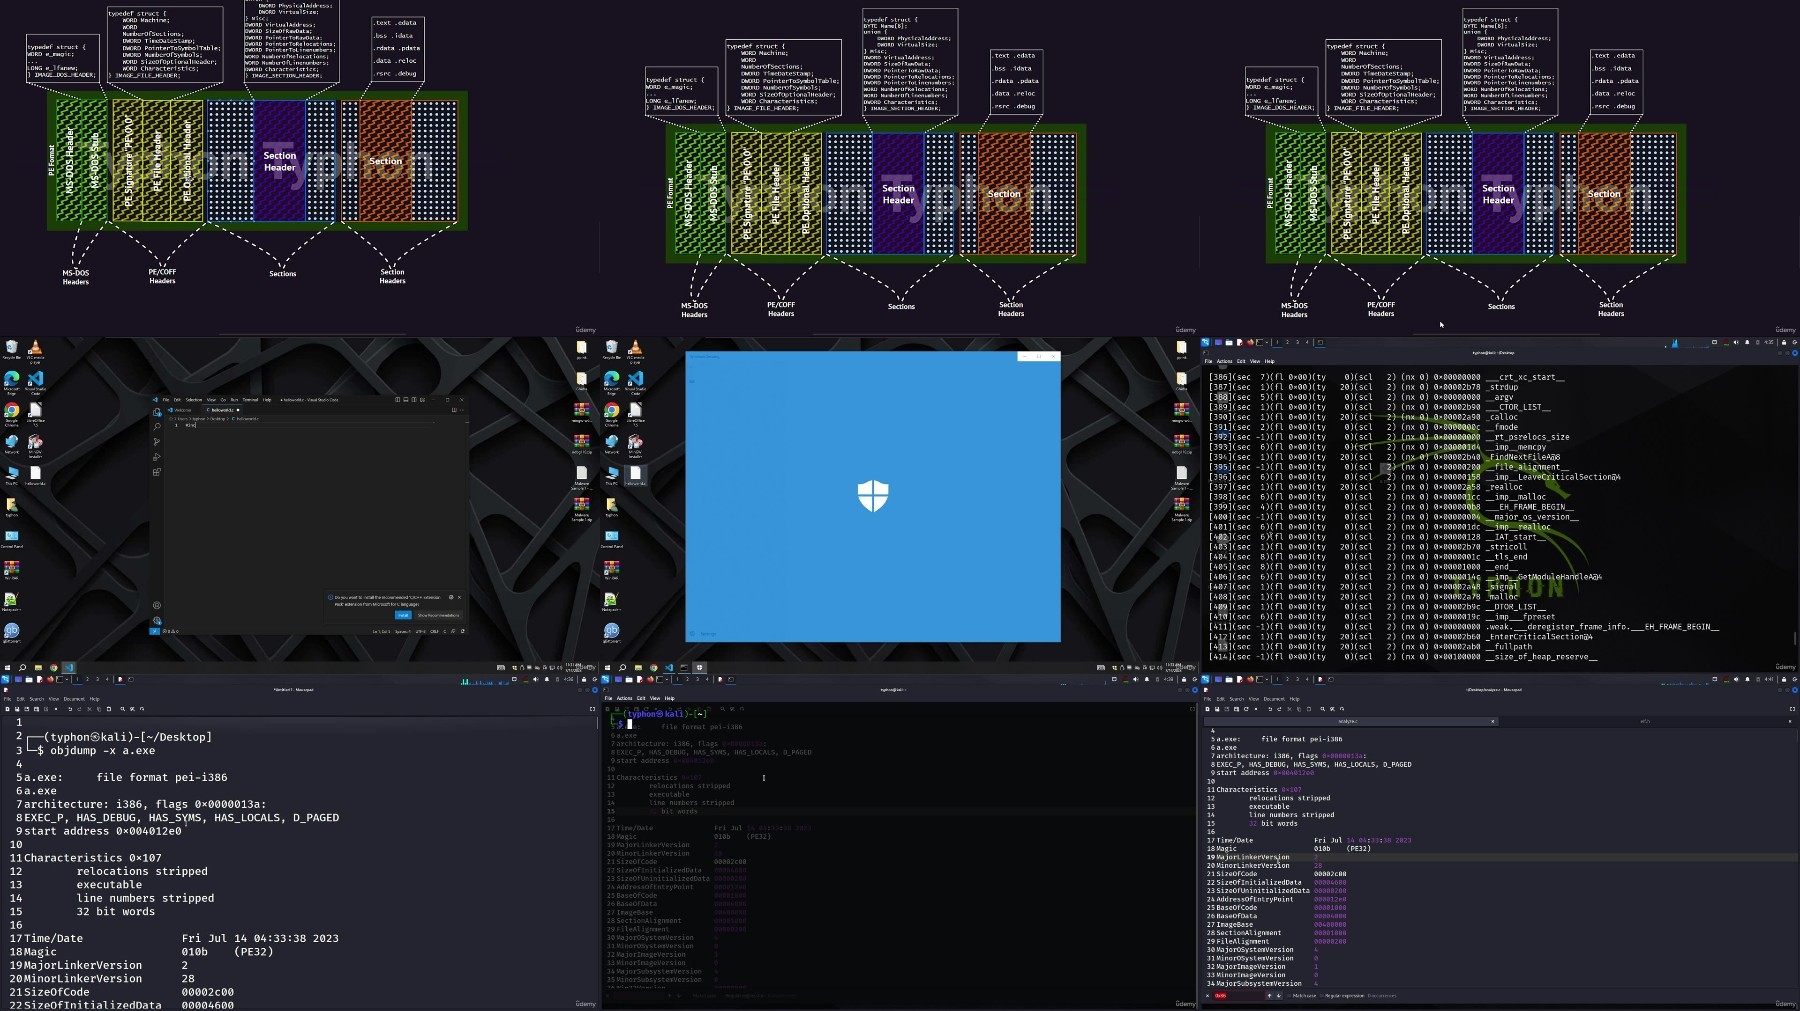Toggle Match case in the Mousepad search bar
Viewport: 1800px width, 1011px height.
pos(1301,996)
